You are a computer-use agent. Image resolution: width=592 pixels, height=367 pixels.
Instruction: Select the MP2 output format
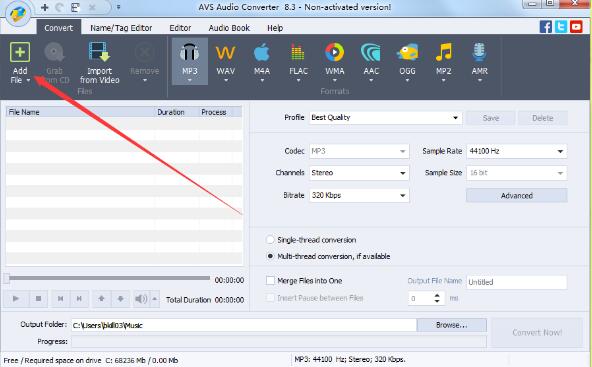[443, 61]
